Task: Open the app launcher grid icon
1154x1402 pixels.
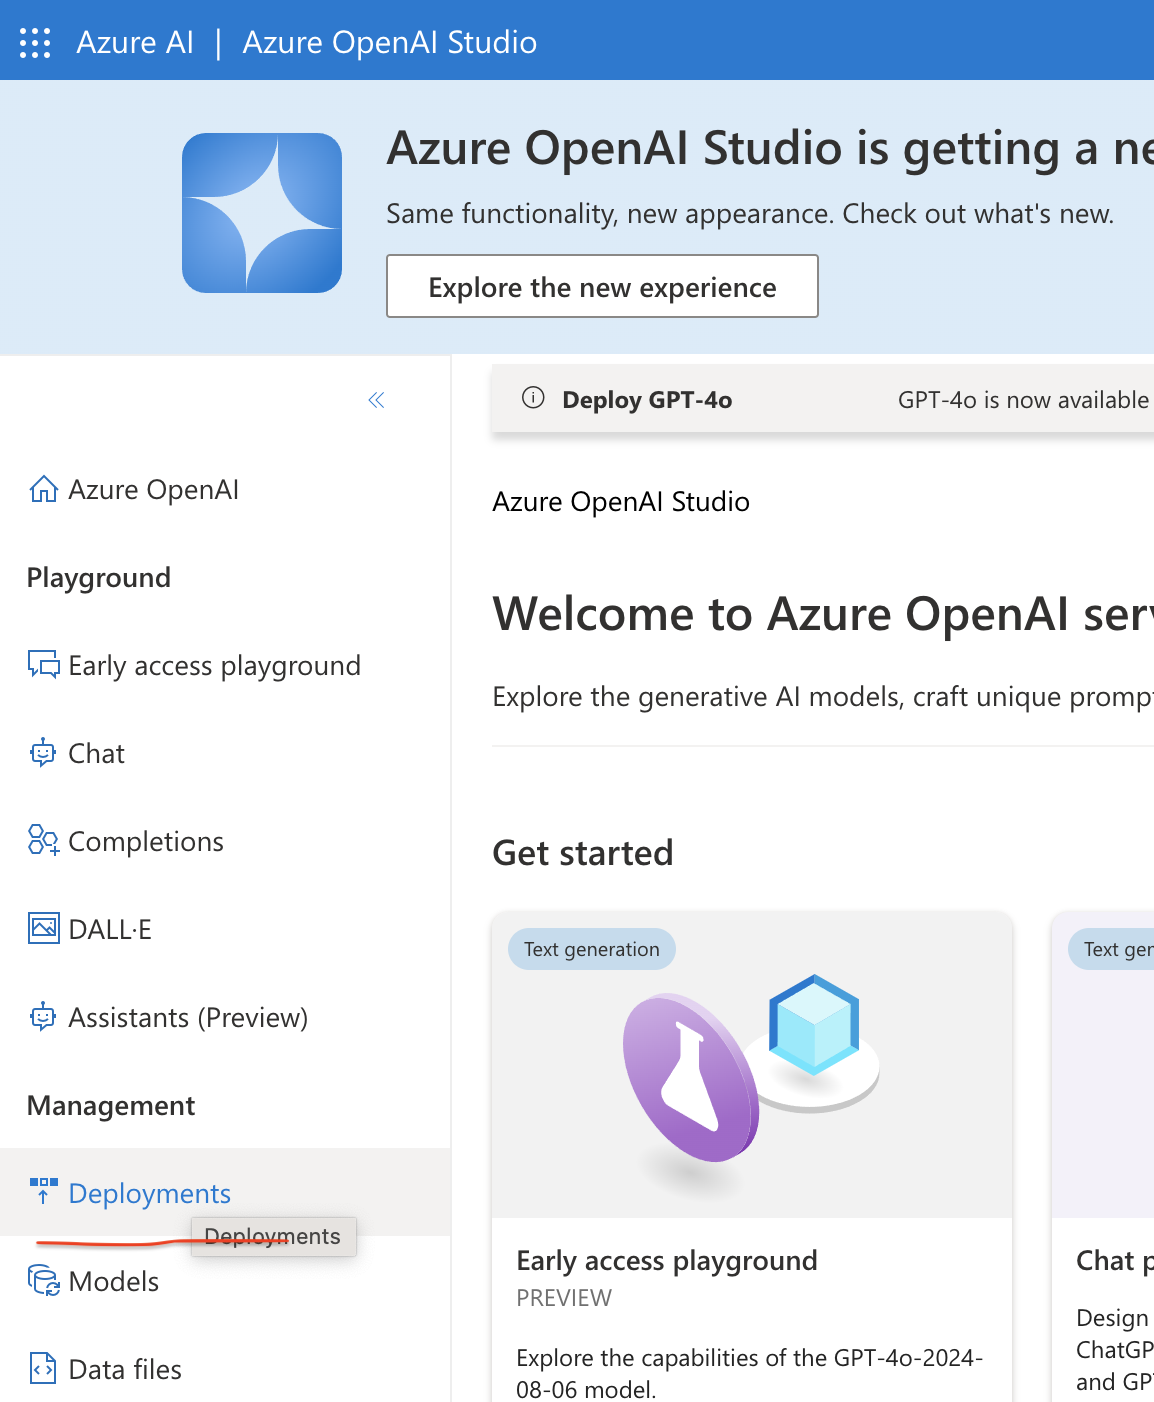Action: (35, 42)
